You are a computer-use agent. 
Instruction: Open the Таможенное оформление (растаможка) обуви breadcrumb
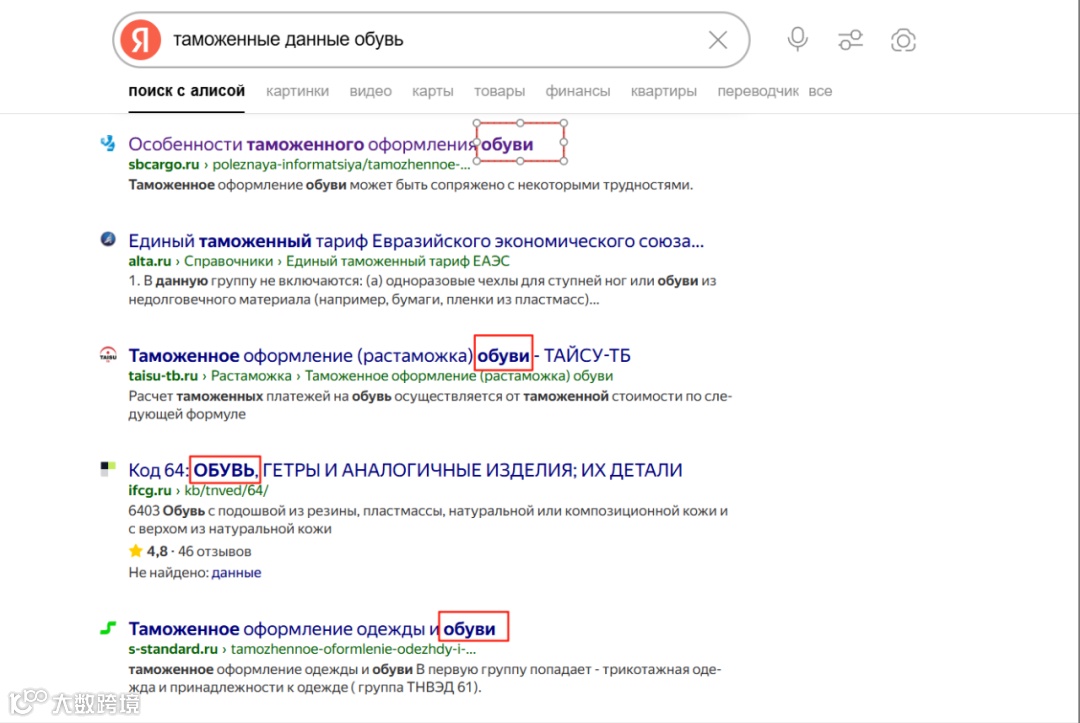pos(459,376)
